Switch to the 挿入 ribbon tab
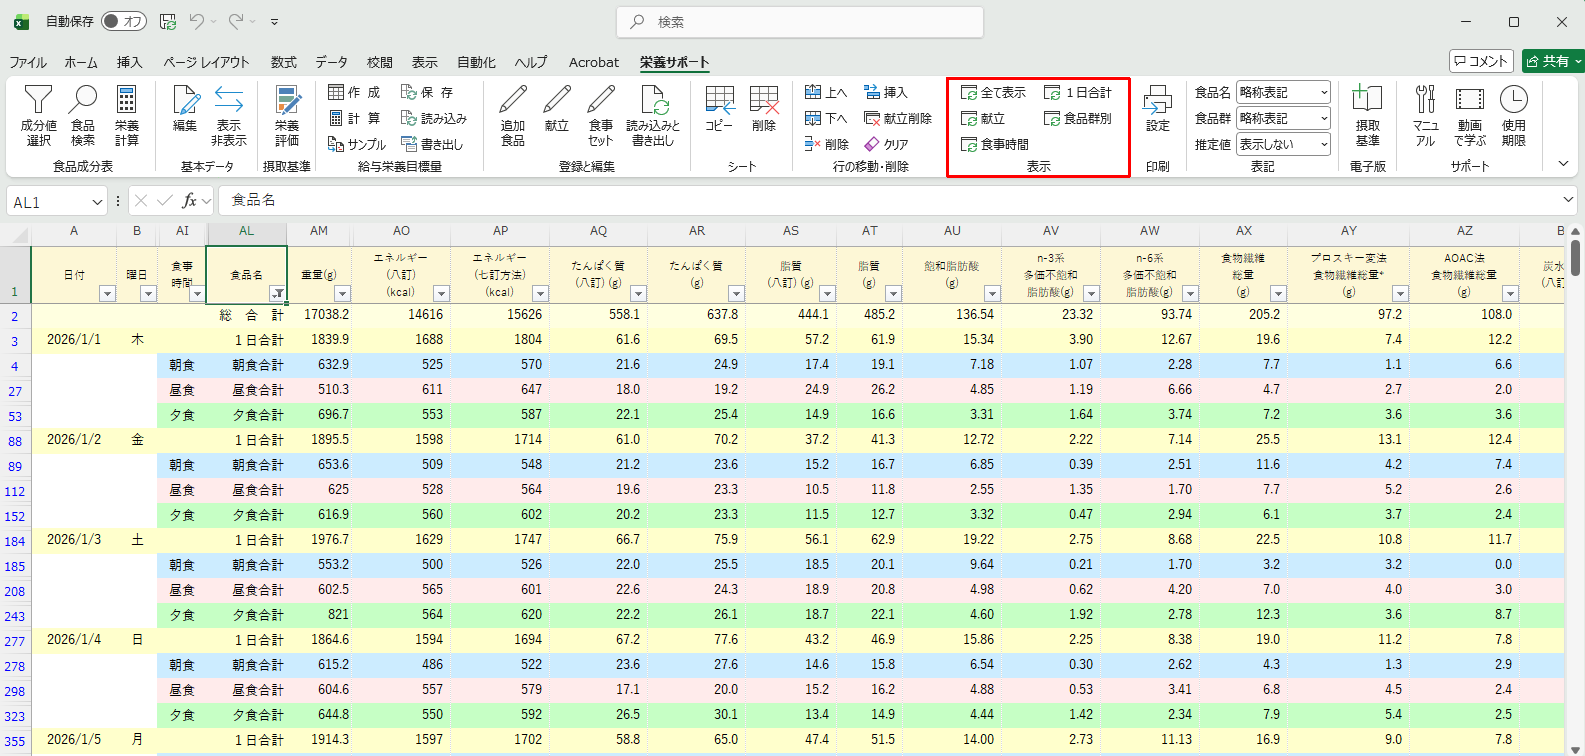The width and height of the screenshot is (1585, 756). pyautogui.click(x=129, y=62)
